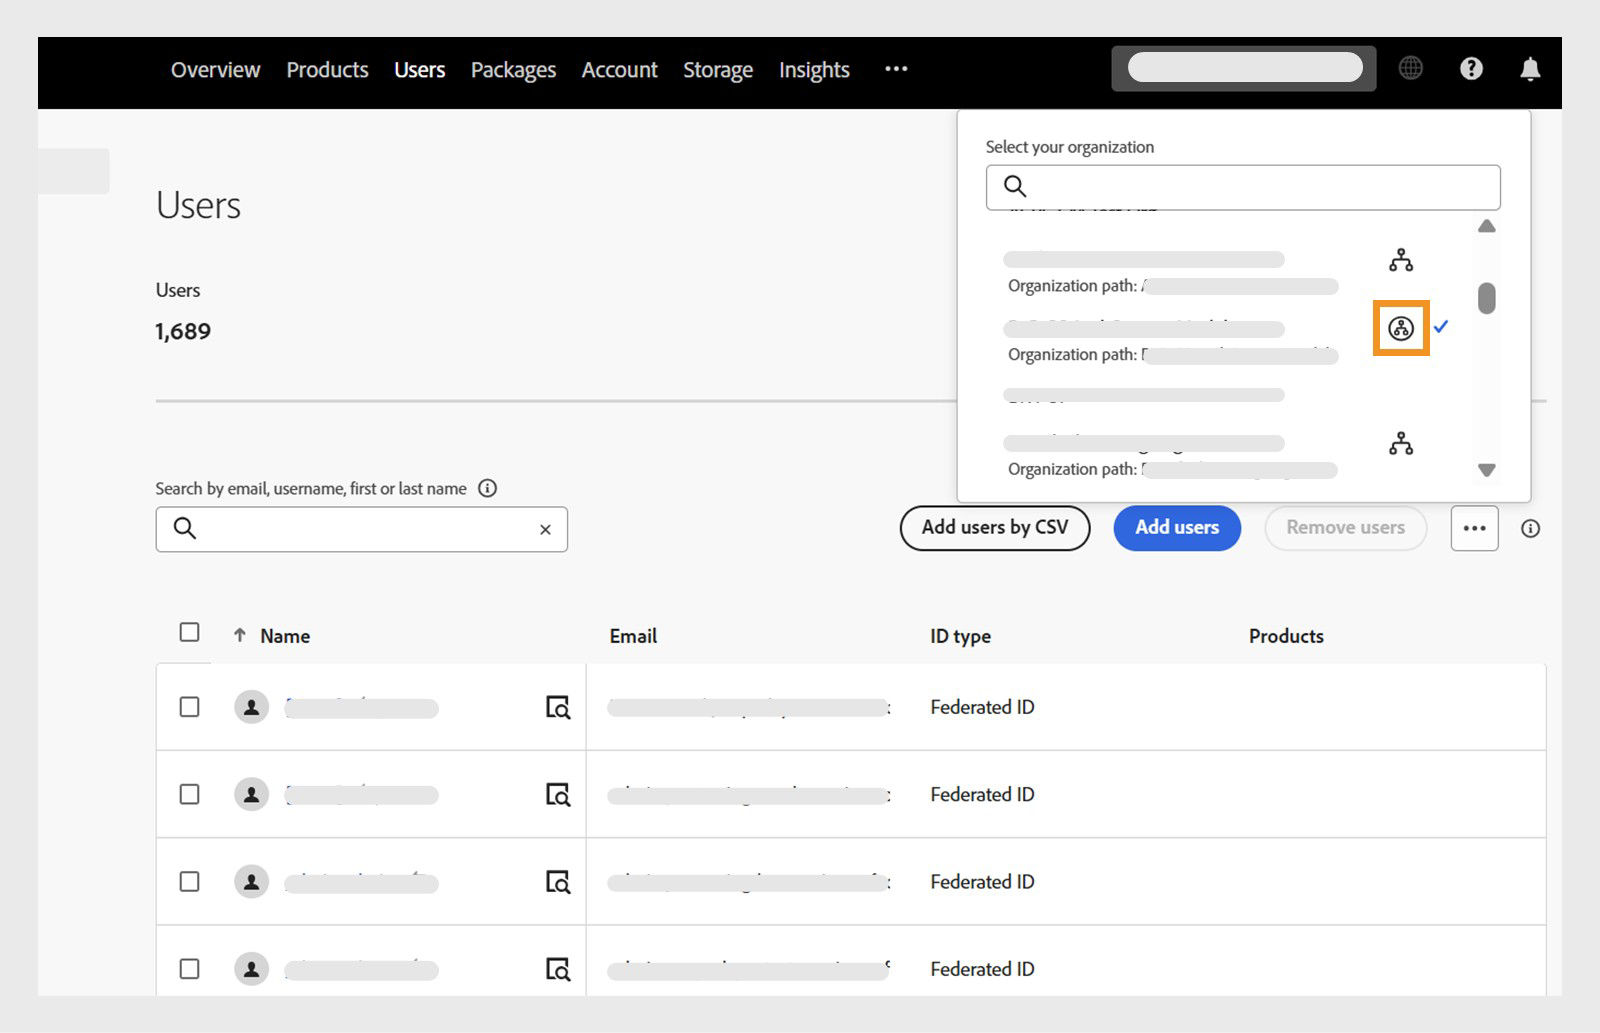This screenshot has width=1600, height=1033.
Task: Click the first user's avatar icon
Action: [251, 707]
